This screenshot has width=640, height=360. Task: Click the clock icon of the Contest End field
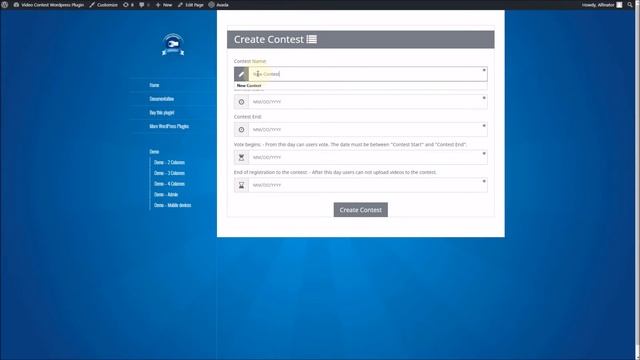(241, 129)
